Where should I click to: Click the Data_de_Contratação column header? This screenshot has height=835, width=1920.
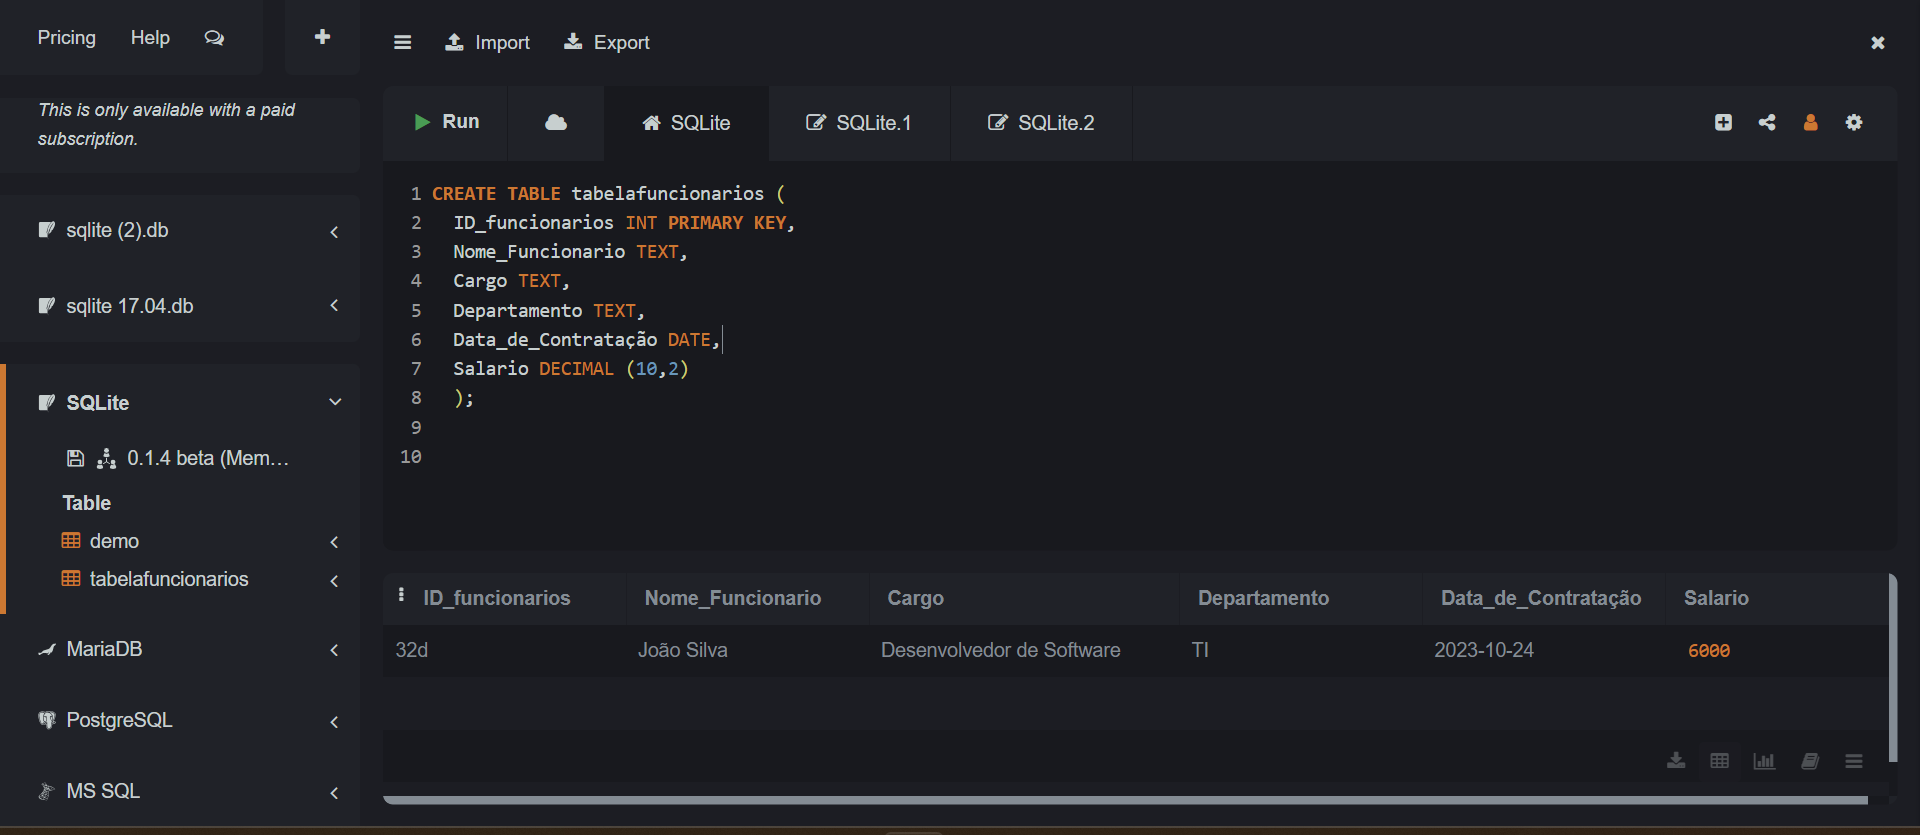(1541, 598)
